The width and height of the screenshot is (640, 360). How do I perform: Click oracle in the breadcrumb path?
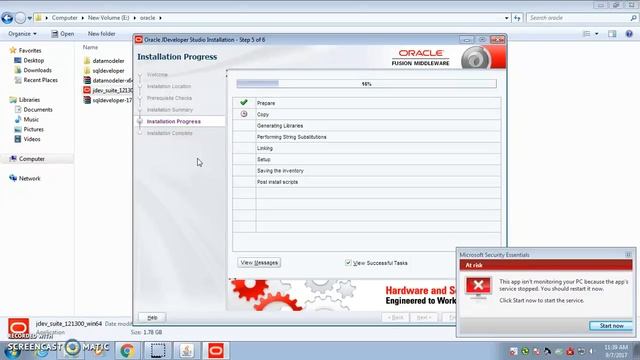point(147,18)
